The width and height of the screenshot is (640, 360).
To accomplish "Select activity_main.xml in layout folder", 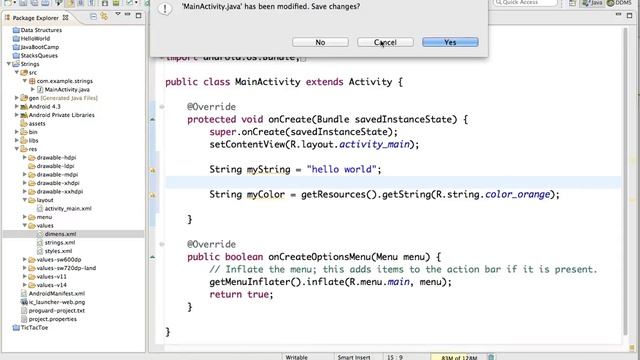I will coord(68,209).
